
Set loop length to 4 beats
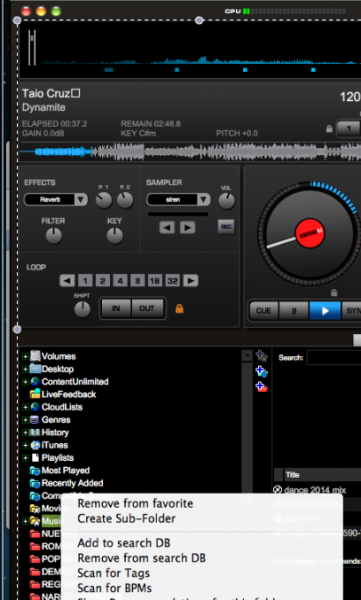point(120,281)
